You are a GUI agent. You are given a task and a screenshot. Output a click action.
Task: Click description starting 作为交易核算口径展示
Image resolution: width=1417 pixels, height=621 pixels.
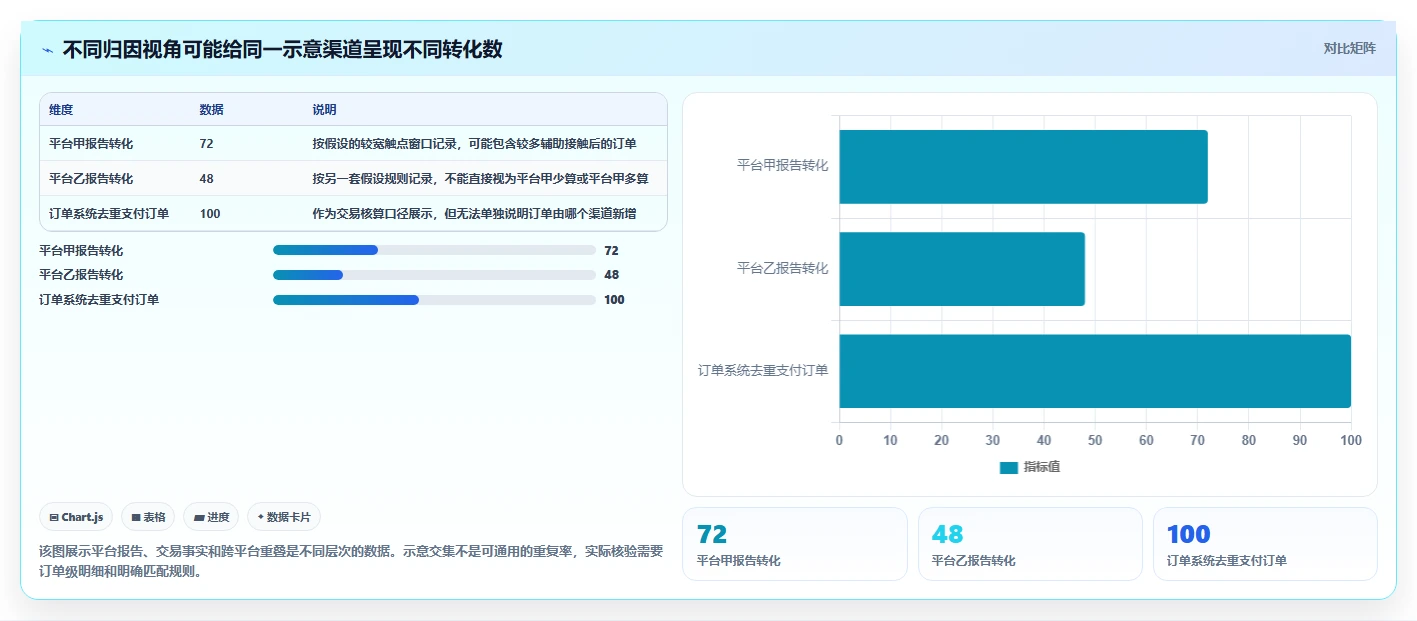point(474,214)
